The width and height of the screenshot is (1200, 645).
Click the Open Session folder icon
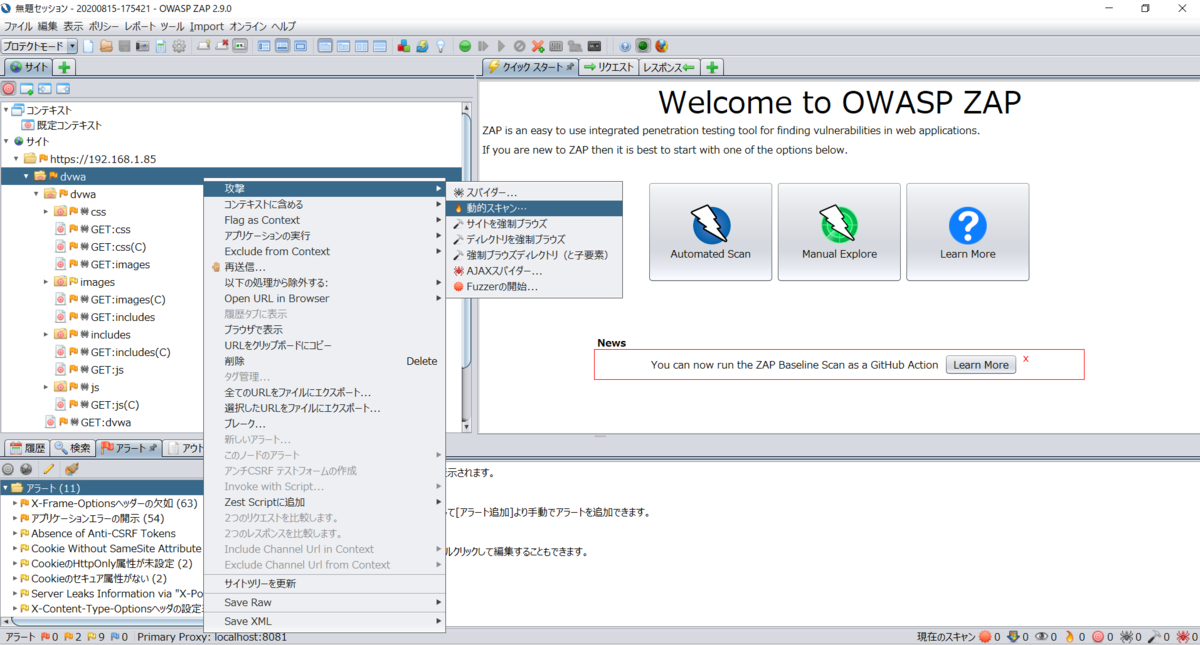tap(106, 46)
